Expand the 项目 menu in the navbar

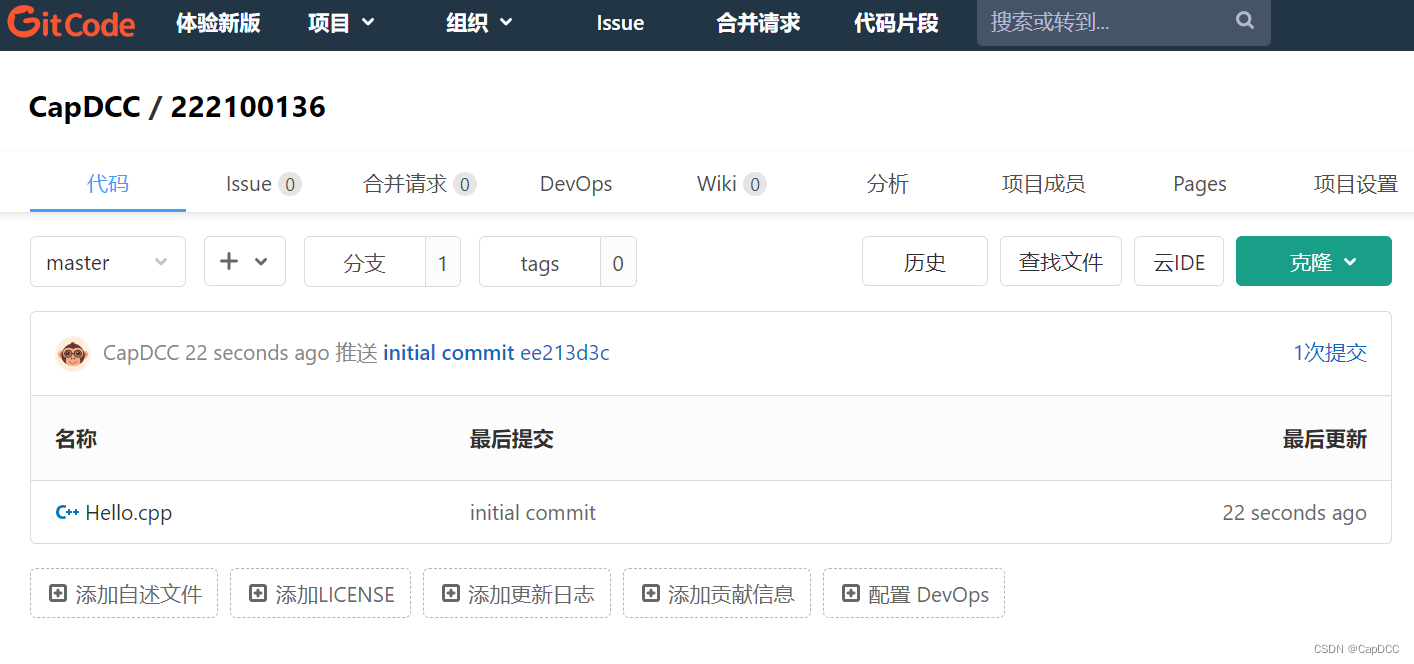[342, 22]
